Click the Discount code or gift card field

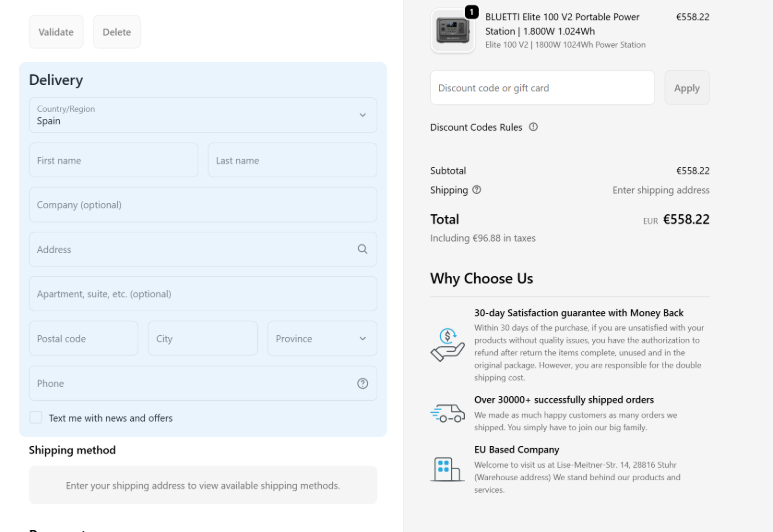[542, 88]
